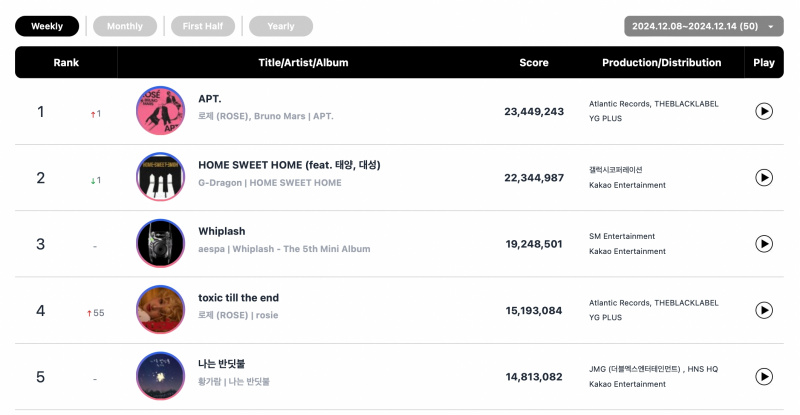The height and width of the screenshot is (415, 800).
Task: Select the First Half chart tab
Action: tap(203, 26)
